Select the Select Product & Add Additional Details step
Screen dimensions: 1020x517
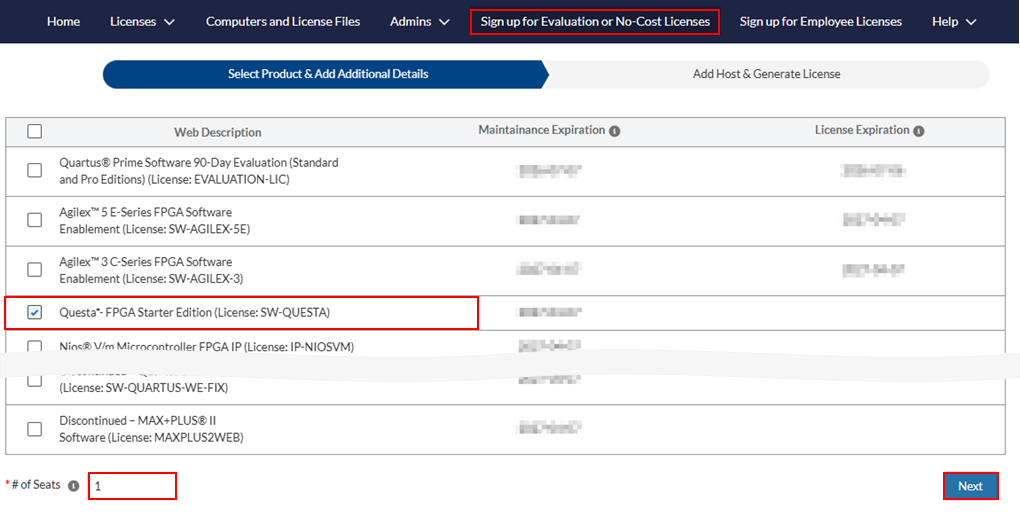(327, 74)
